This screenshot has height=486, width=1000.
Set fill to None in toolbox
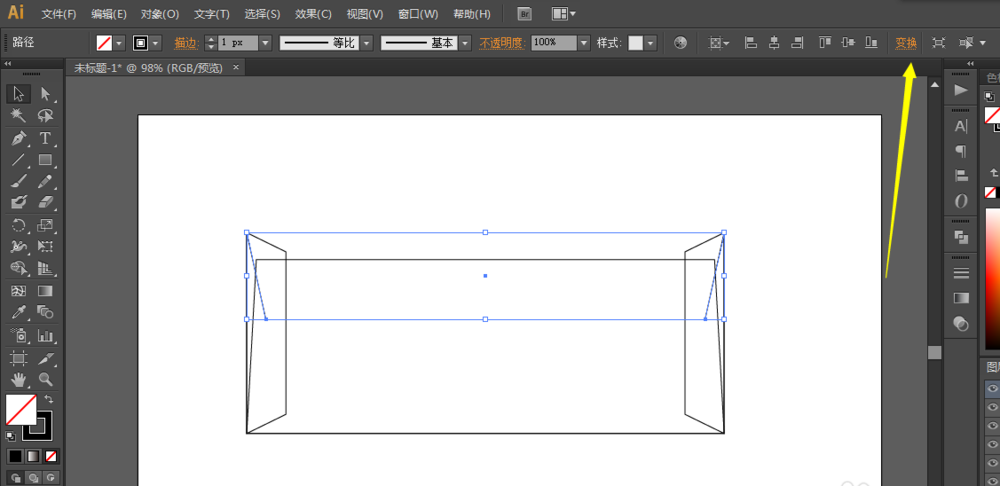pos(51,456)
